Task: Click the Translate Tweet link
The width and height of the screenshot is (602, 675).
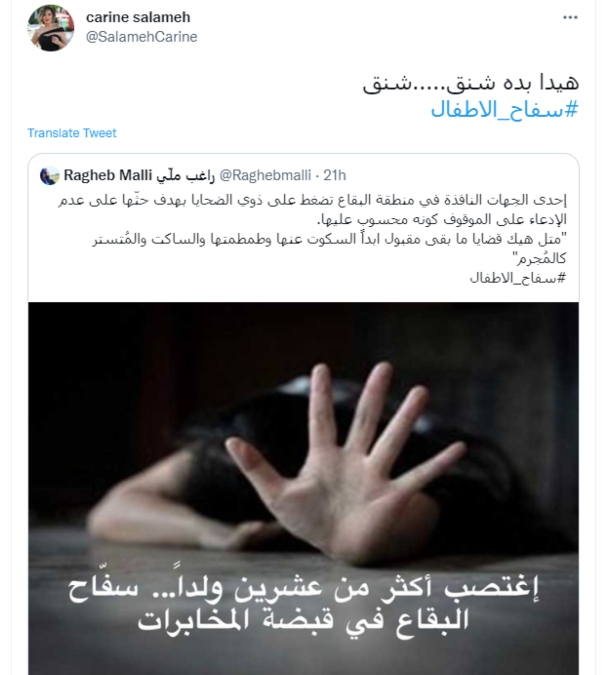Action: [x=72, y=133]
